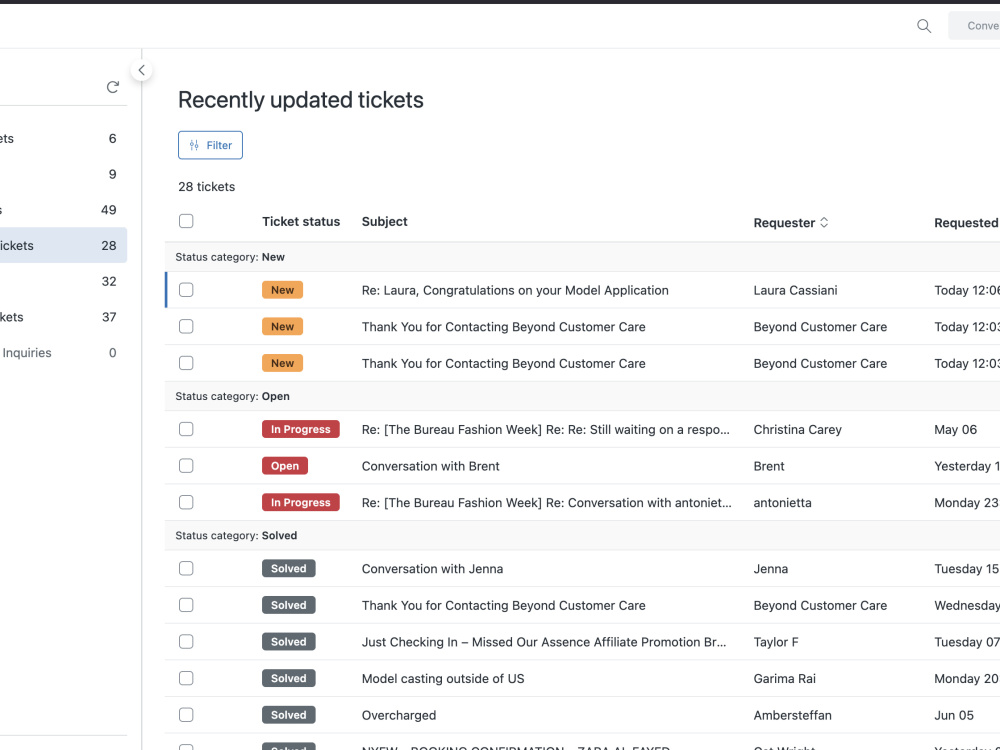Open Conversation with Jenna ticket
Image resolution: width=1000 pixels, height=750 pixels.
(x=432, y=569)
